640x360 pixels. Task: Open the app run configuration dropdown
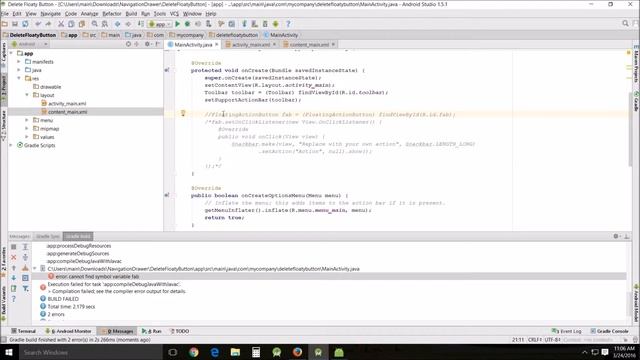[160, 24]
